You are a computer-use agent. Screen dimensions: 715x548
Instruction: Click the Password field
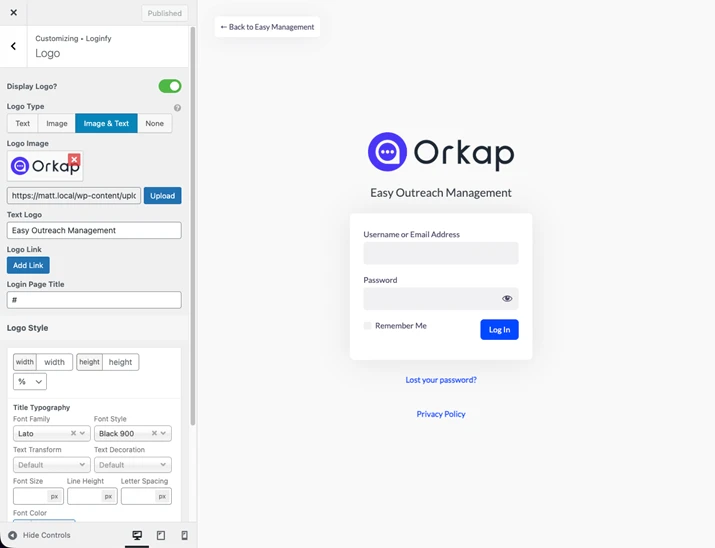pos(441,299)
